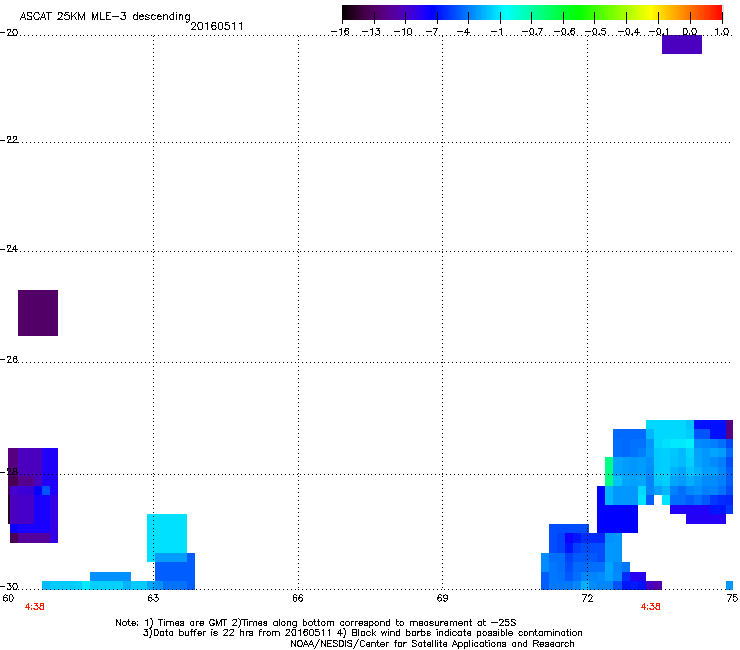
Task: Click the '-1' color scale label
Action: pos(496,32)
